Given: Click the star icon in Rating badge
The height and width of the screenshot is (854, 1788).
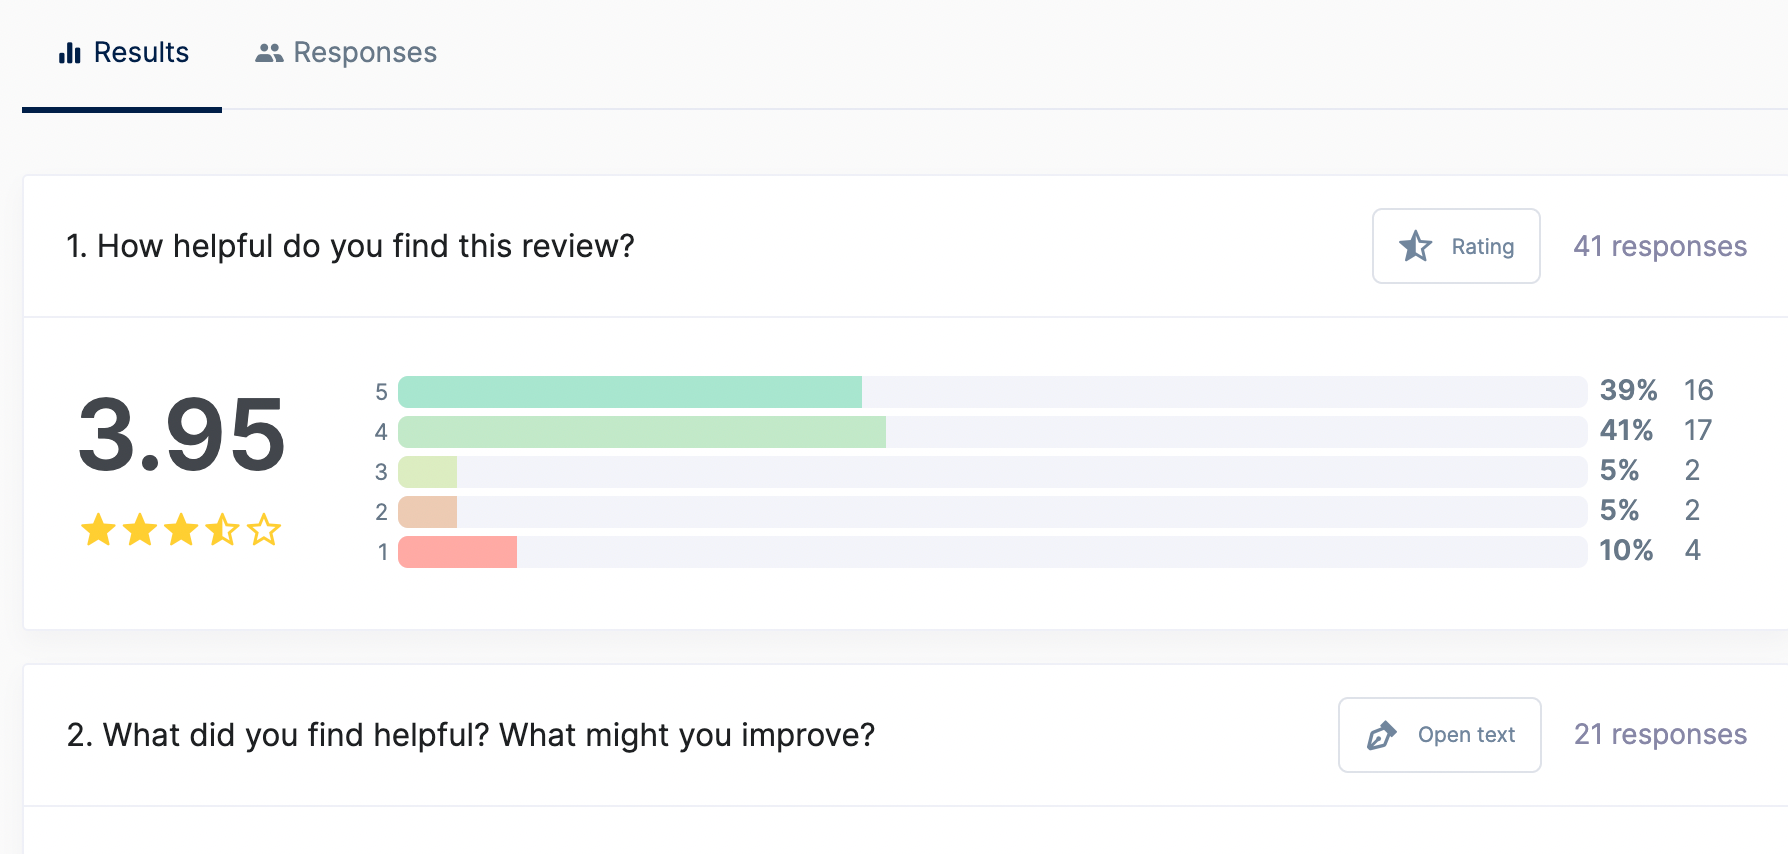Looking at the screenshot, I should pos(1415,246).
